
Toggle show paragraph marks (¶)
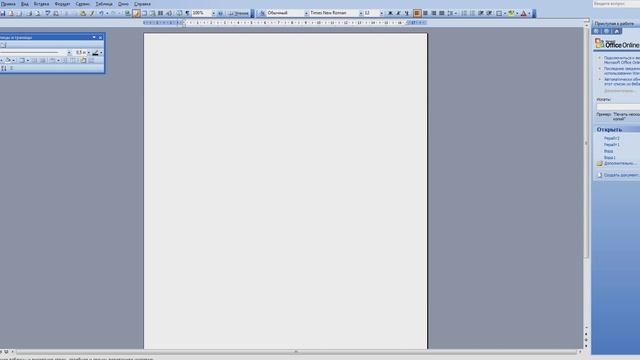click(187, 13)
